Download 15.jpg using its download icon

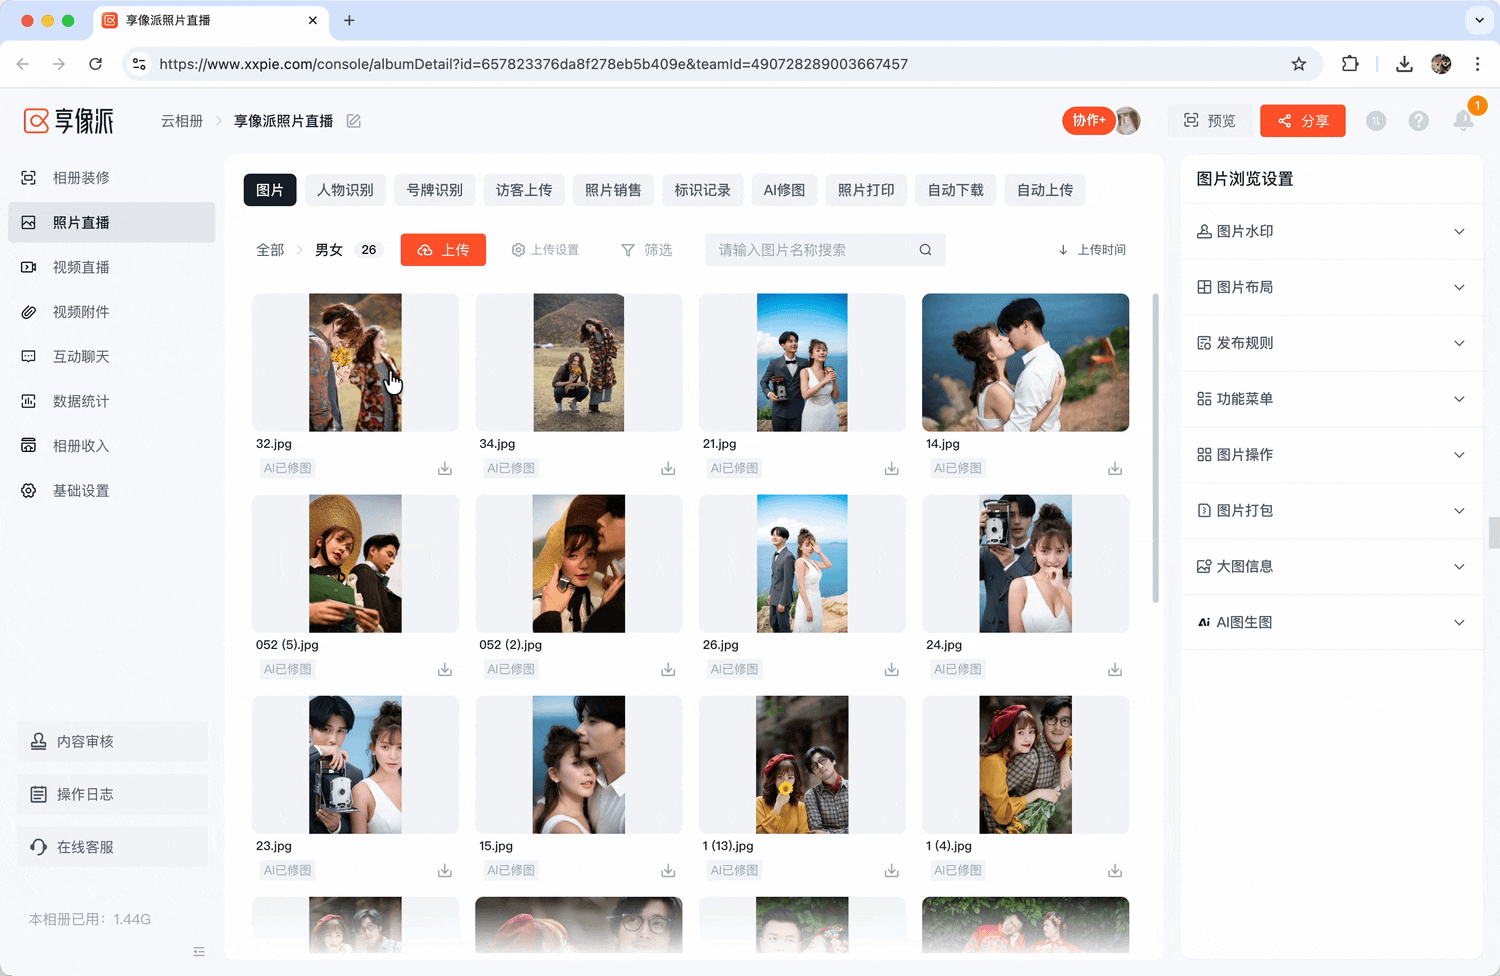click(668, 871)
